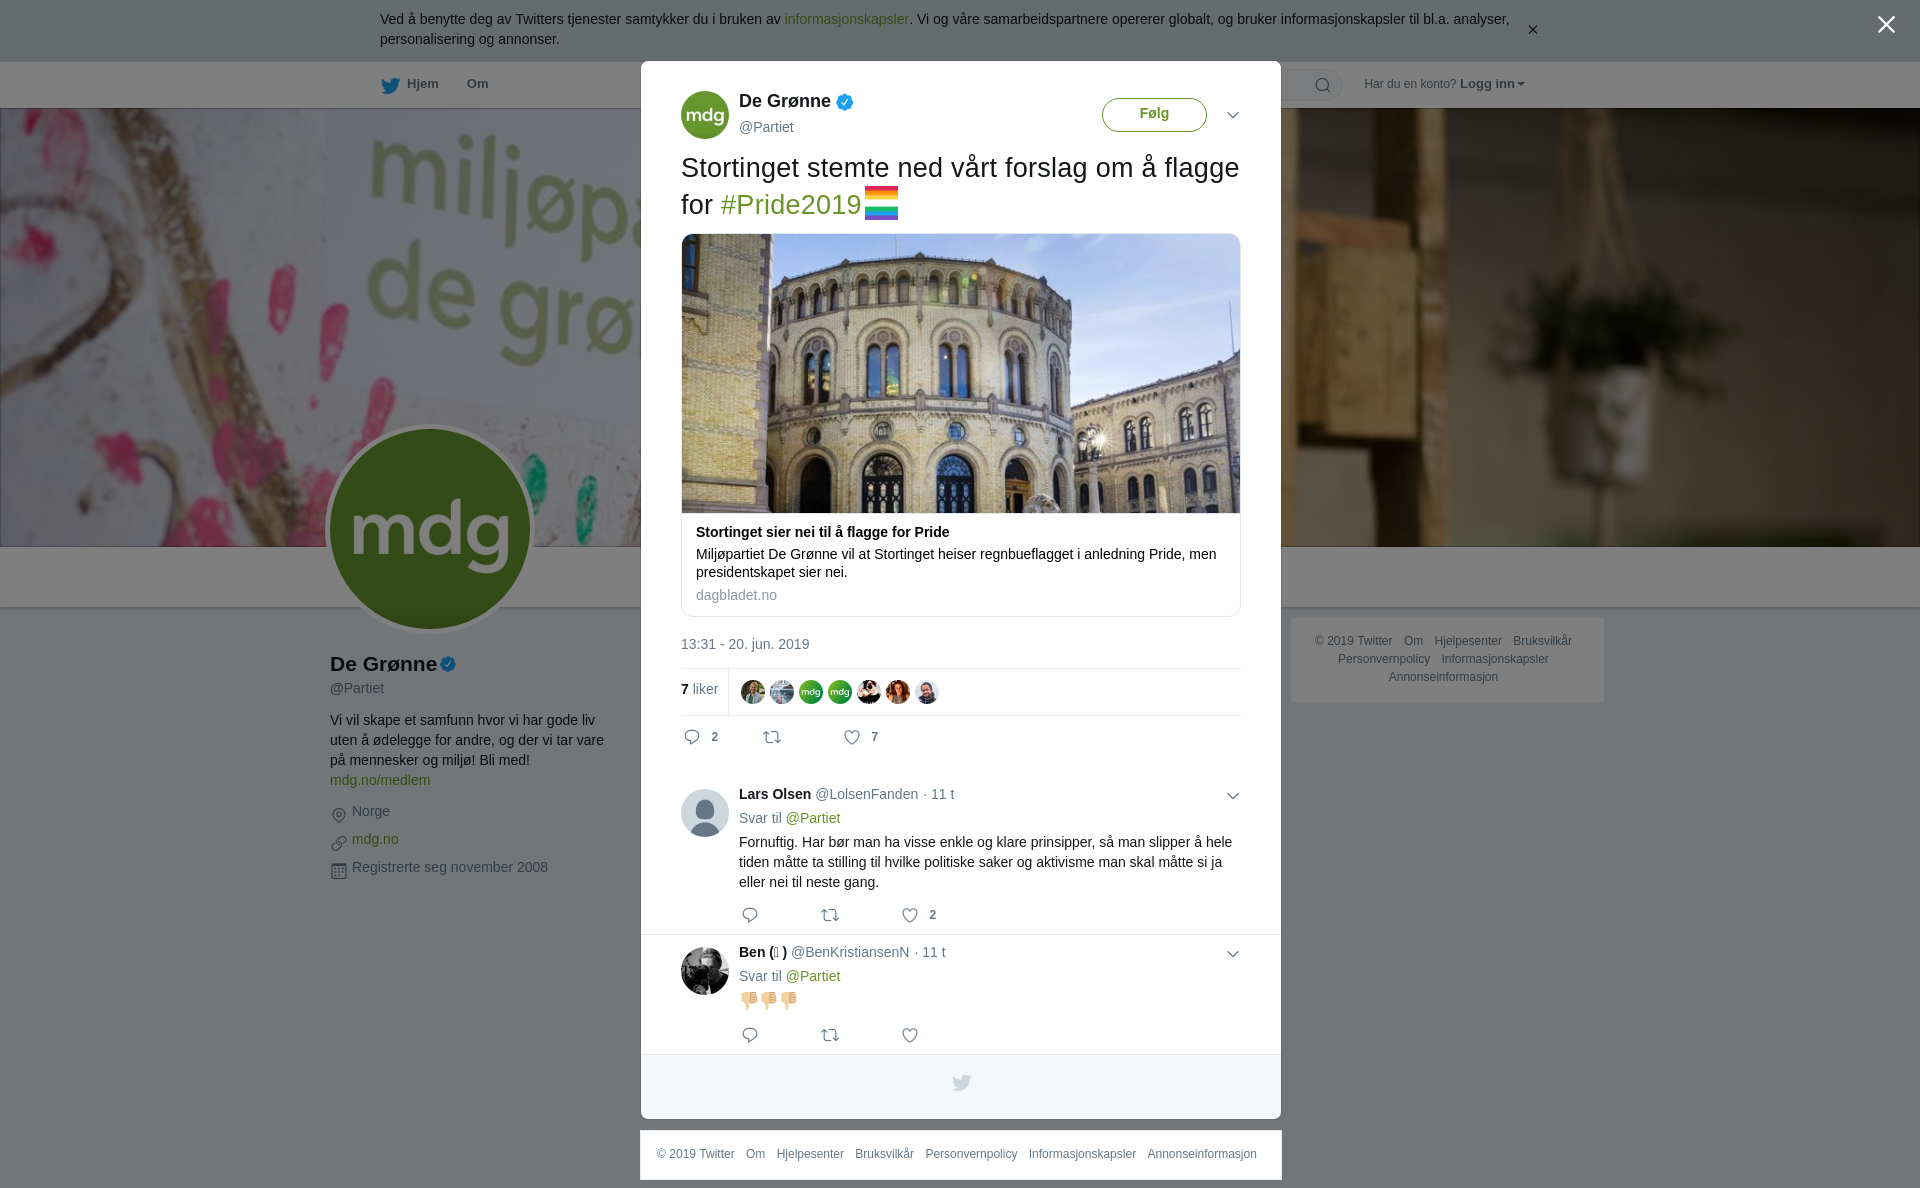The height and width of the screenshot is (1188, 1920).
Task: Open the #Pride2019 hashtag link
Action: tap(790, 205)
